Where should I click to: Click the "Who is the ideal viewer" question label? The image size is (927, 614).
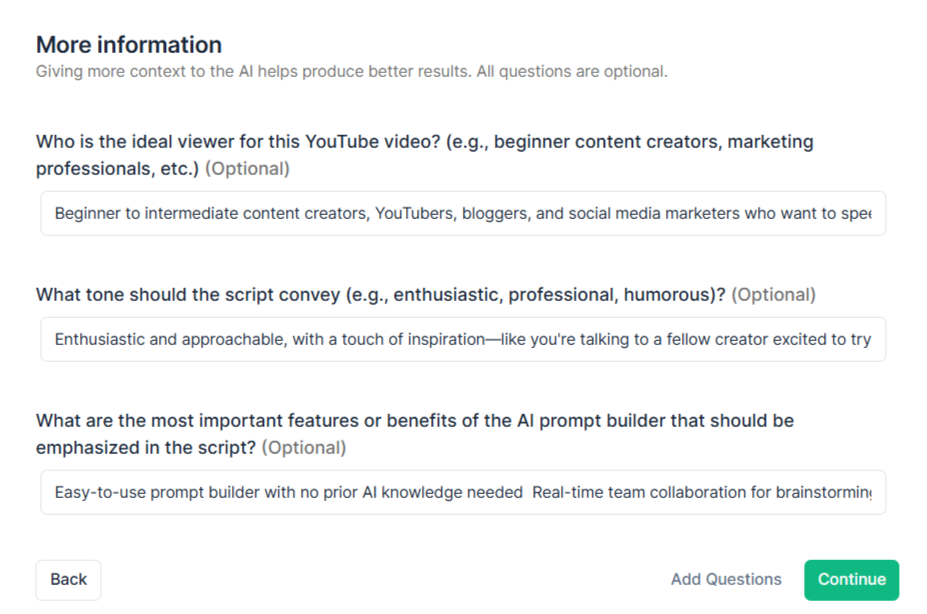coord(424,155)
